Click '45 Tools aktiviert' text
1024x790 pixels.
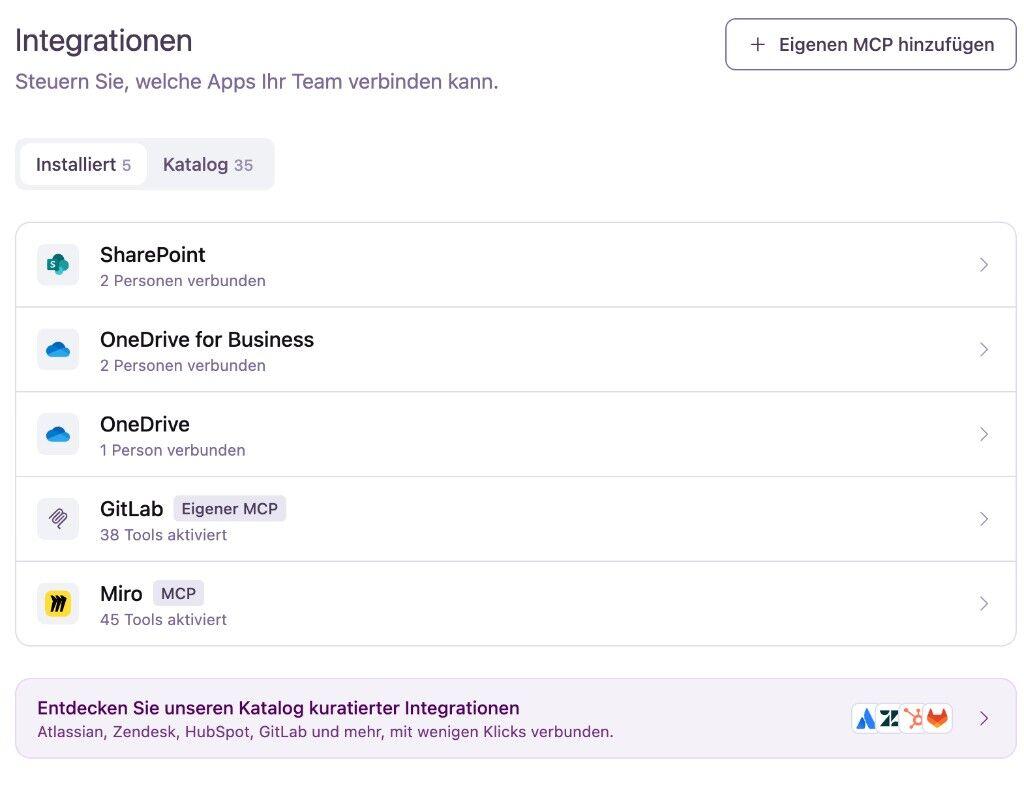click(x=163, y=620)
